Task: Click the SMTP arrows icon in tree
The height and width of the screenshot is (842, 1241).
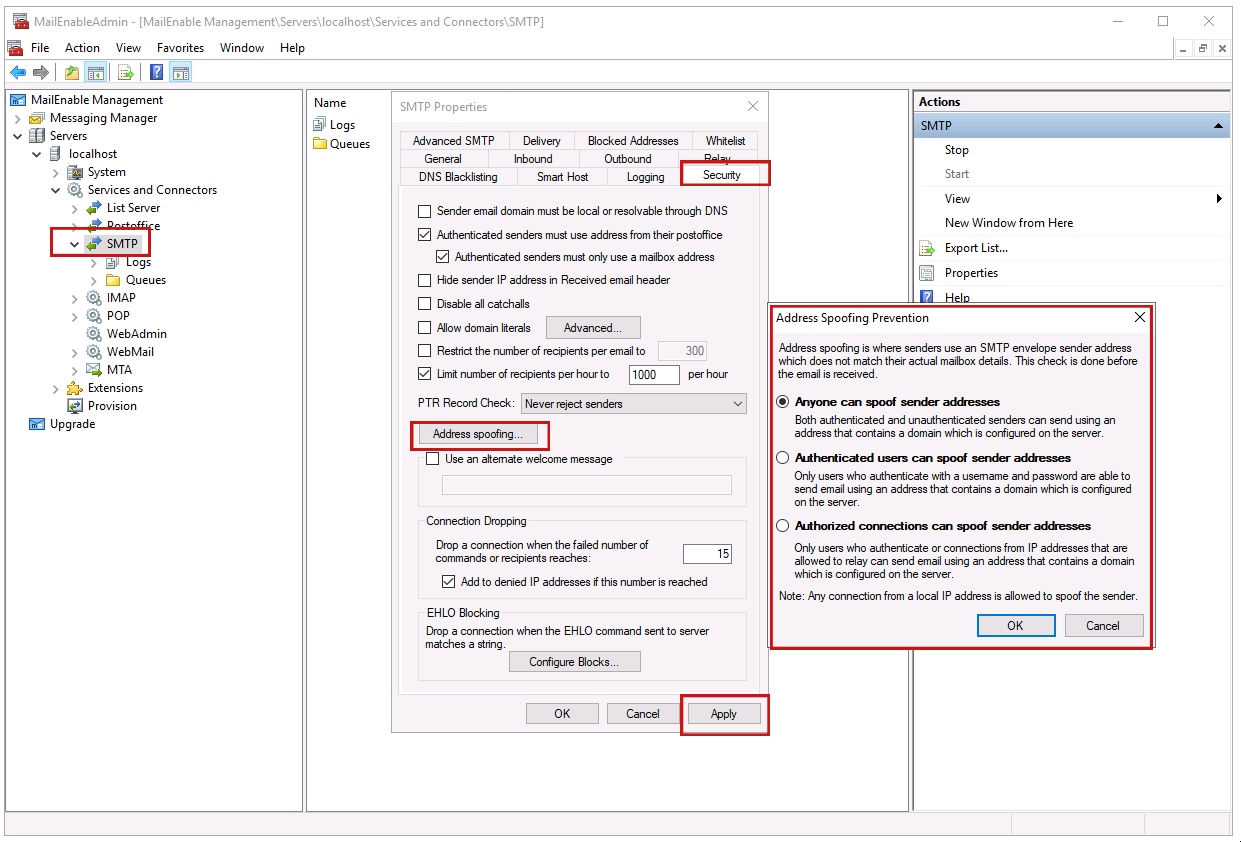Action: [94, 243]
